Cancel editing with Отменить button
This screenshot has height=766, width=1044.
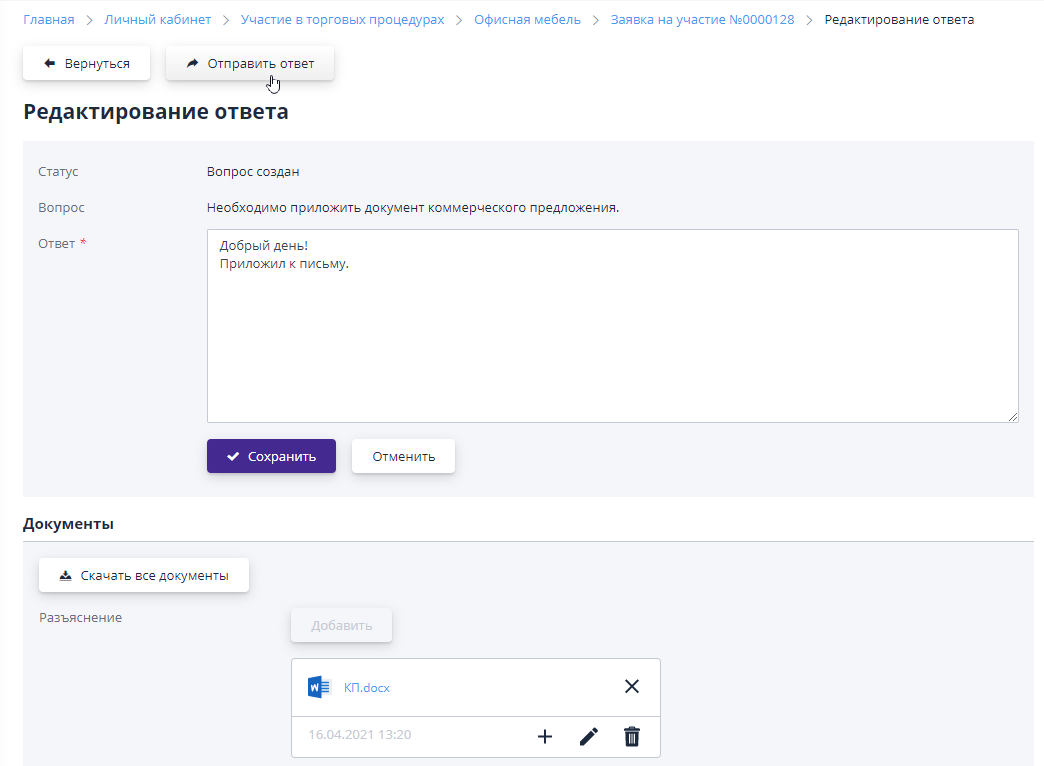pos(403,456)
